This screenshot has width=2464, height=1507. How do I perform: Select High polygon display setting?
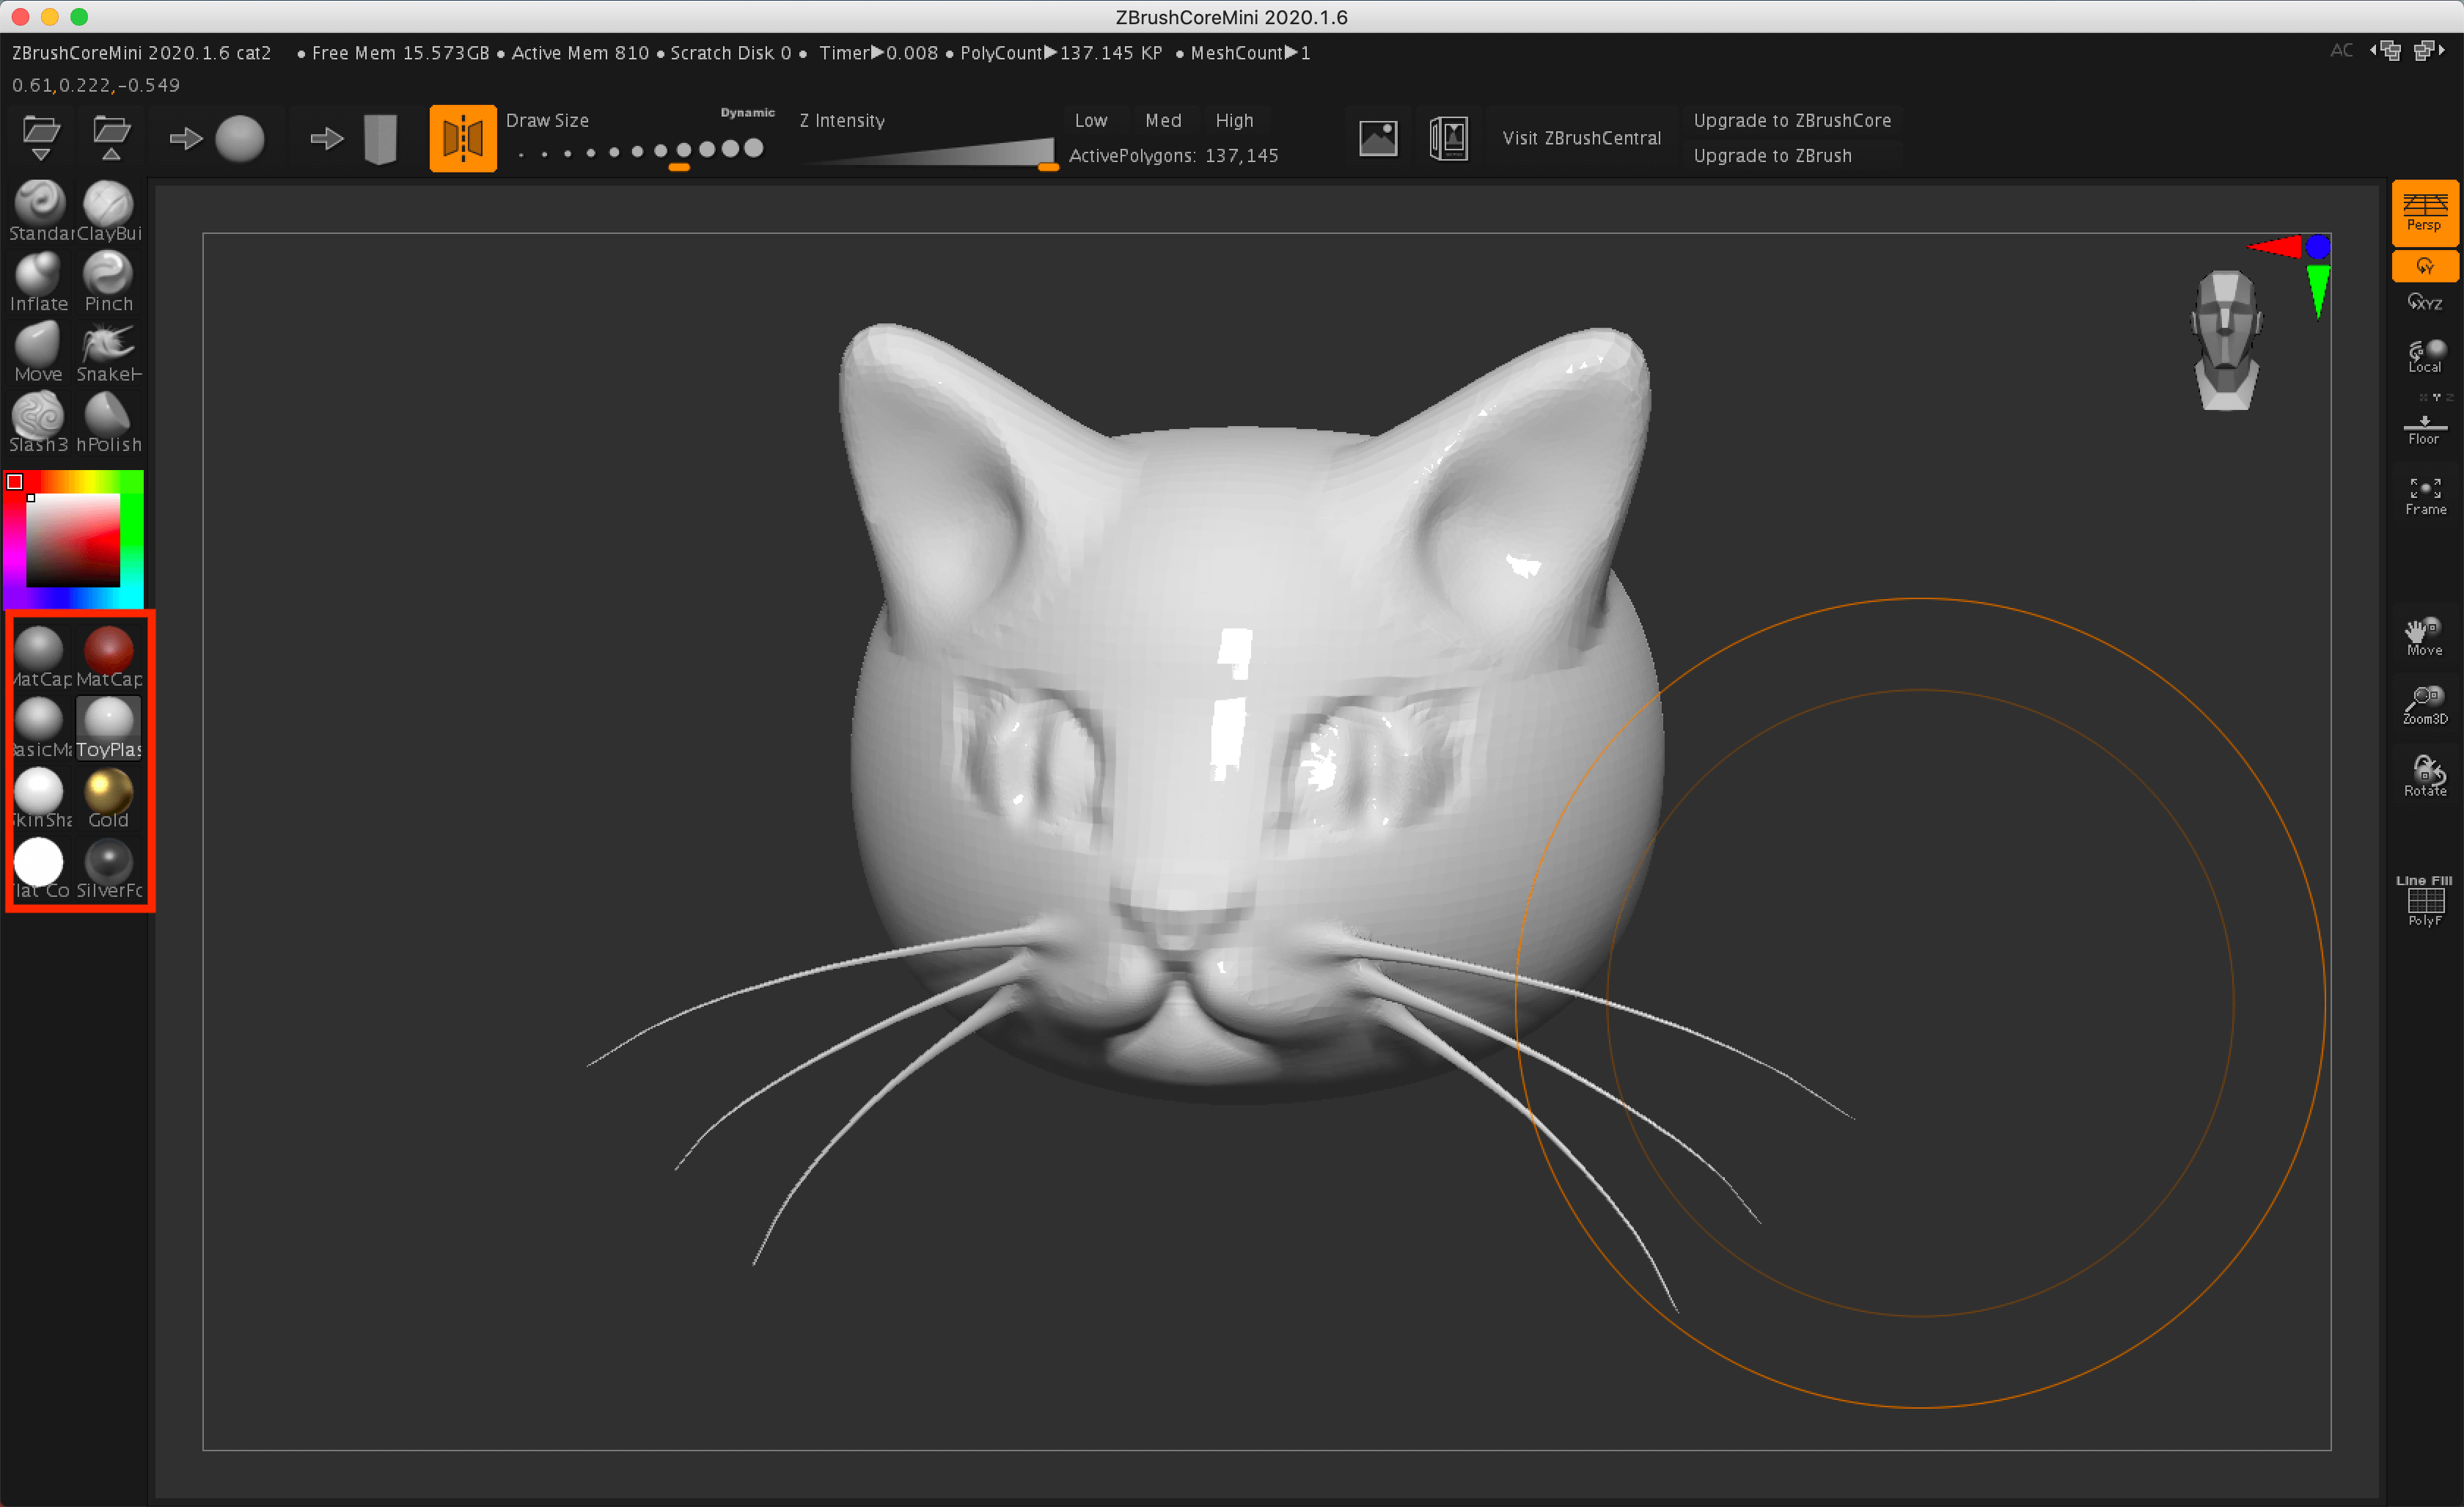1231,120
